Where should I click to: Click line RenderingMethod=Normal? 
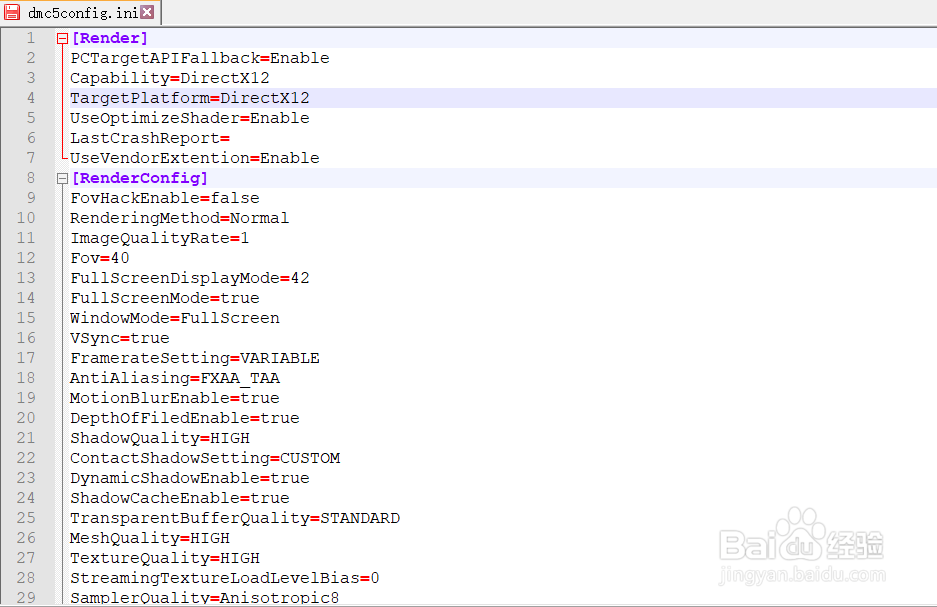(x=179, y=218)
